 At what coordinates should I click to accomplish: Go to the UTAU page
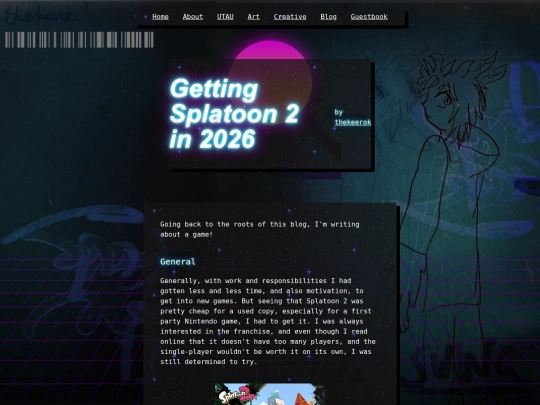pyautogui.click(x=225, y=17)
